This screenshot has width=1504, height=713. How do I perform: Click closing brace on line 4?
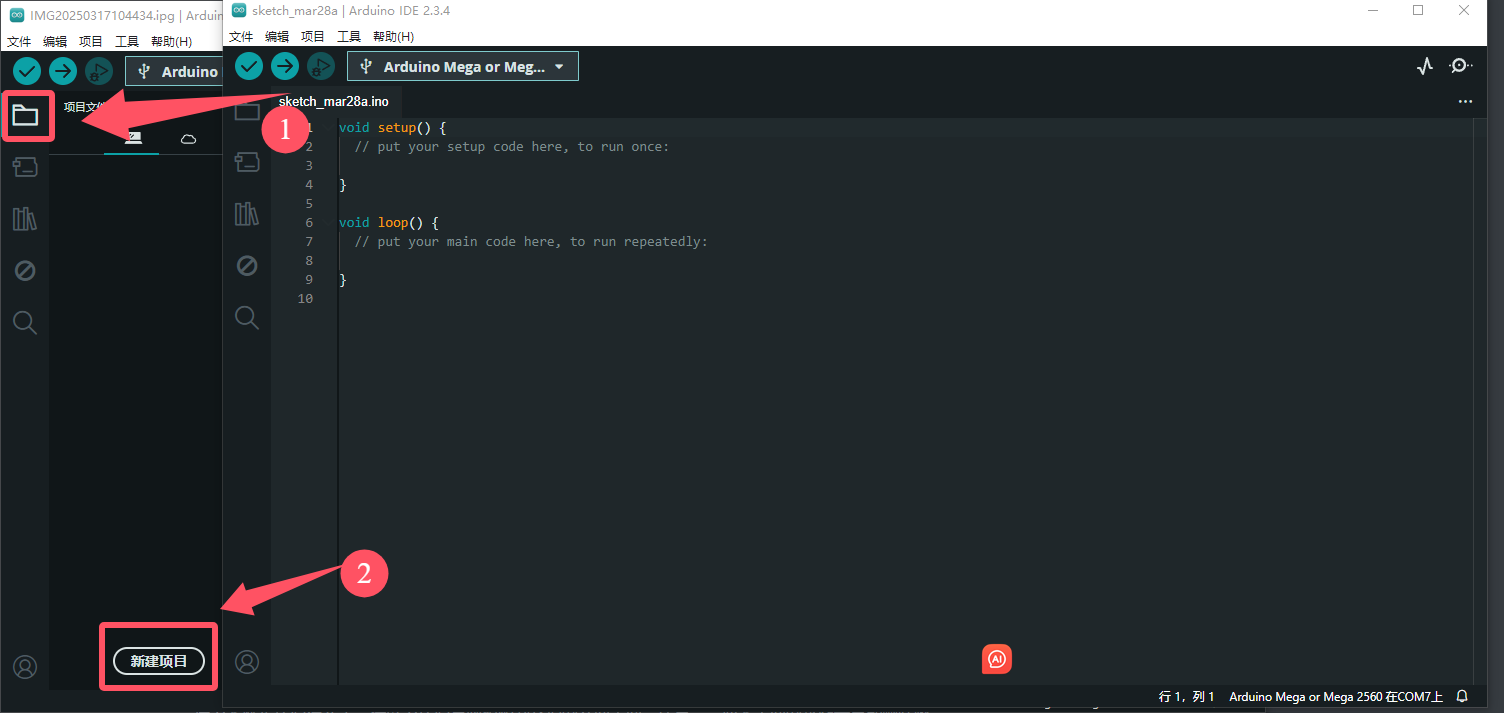click(x=342, y=184)
